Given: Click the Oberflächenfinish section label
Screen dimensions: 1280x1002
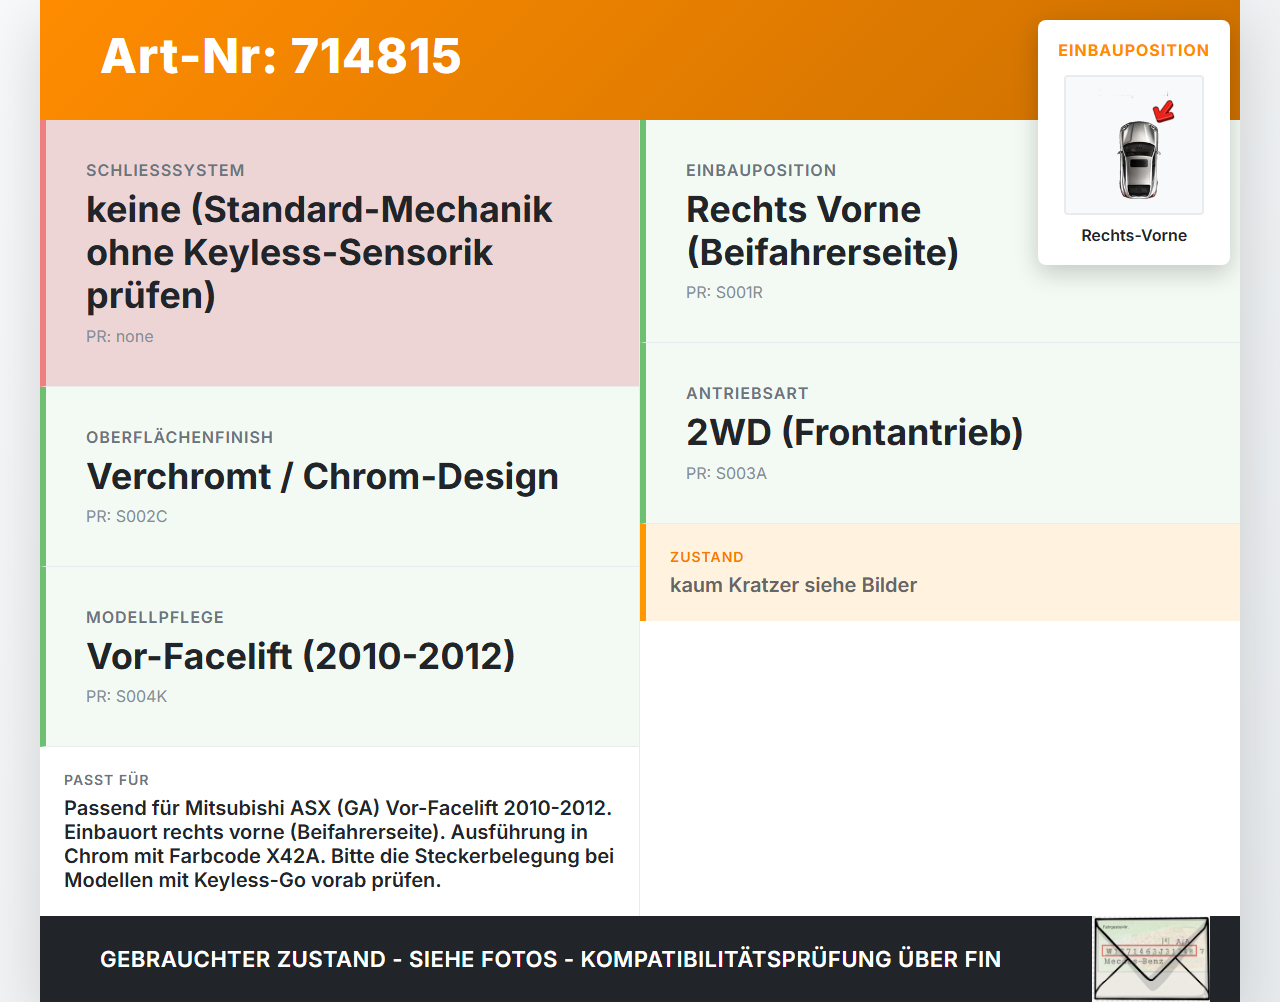Looking at the screenshot, I should (x=180, y=438).
